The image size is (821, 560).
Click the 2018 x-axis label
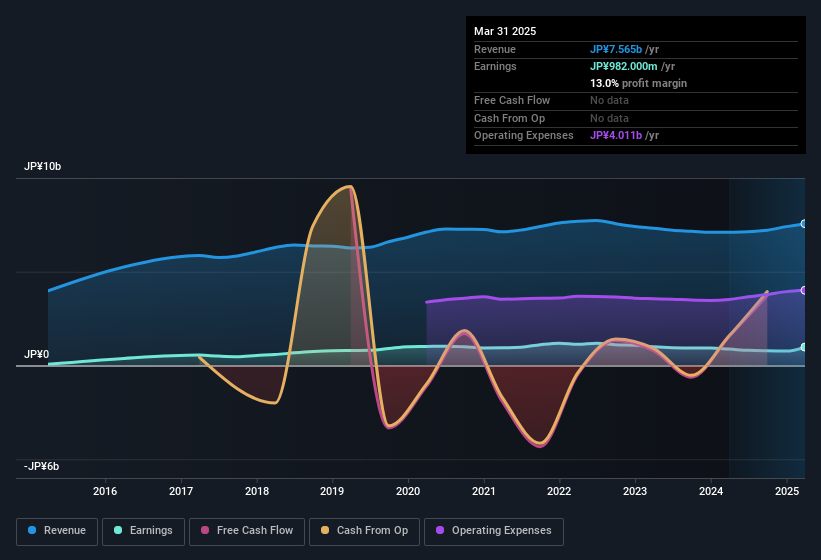(x=257, y=491)
